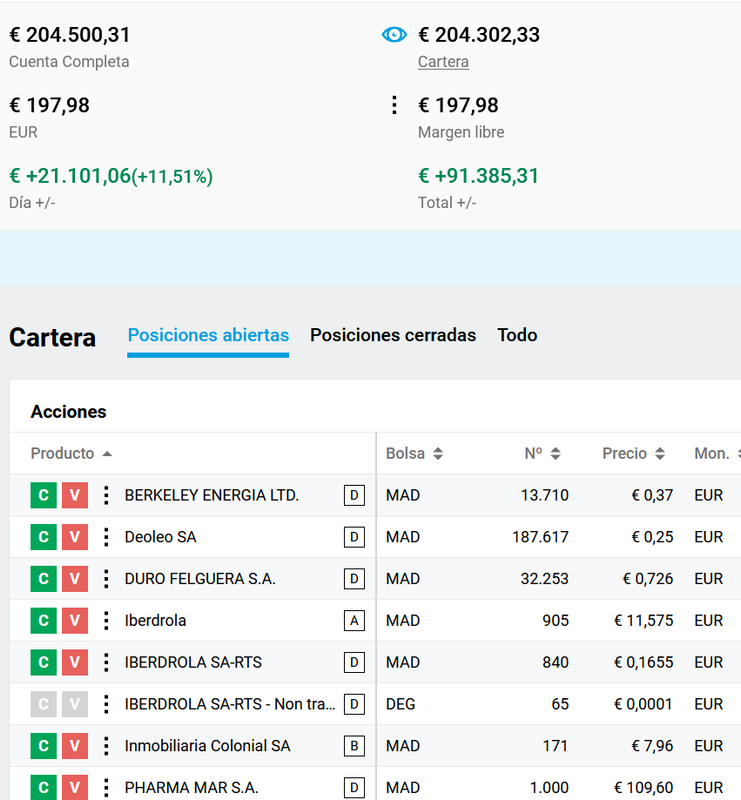Select the Total +/- value € +91.385,31
The height and width of the screenshot is (800, 741).
click(x=478, y=176)
